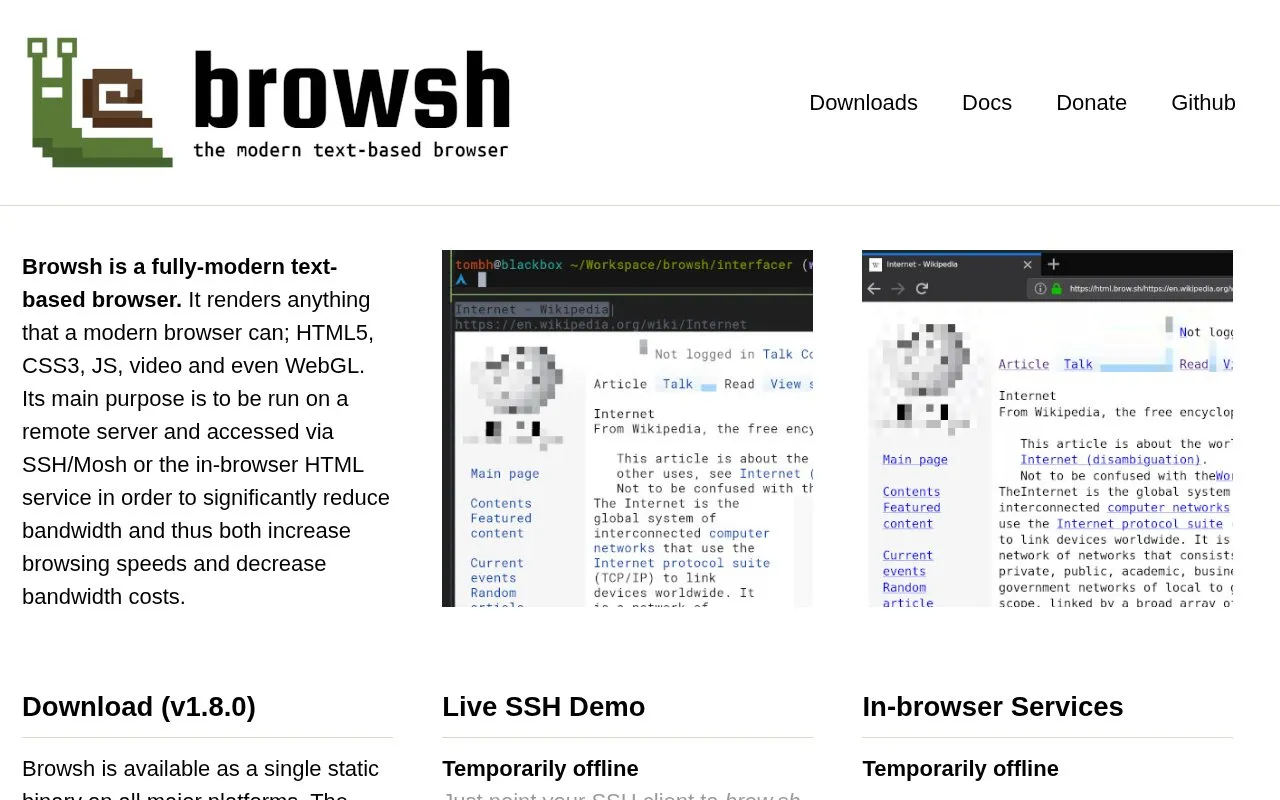Go to the Donate page

pos(1091,103)
